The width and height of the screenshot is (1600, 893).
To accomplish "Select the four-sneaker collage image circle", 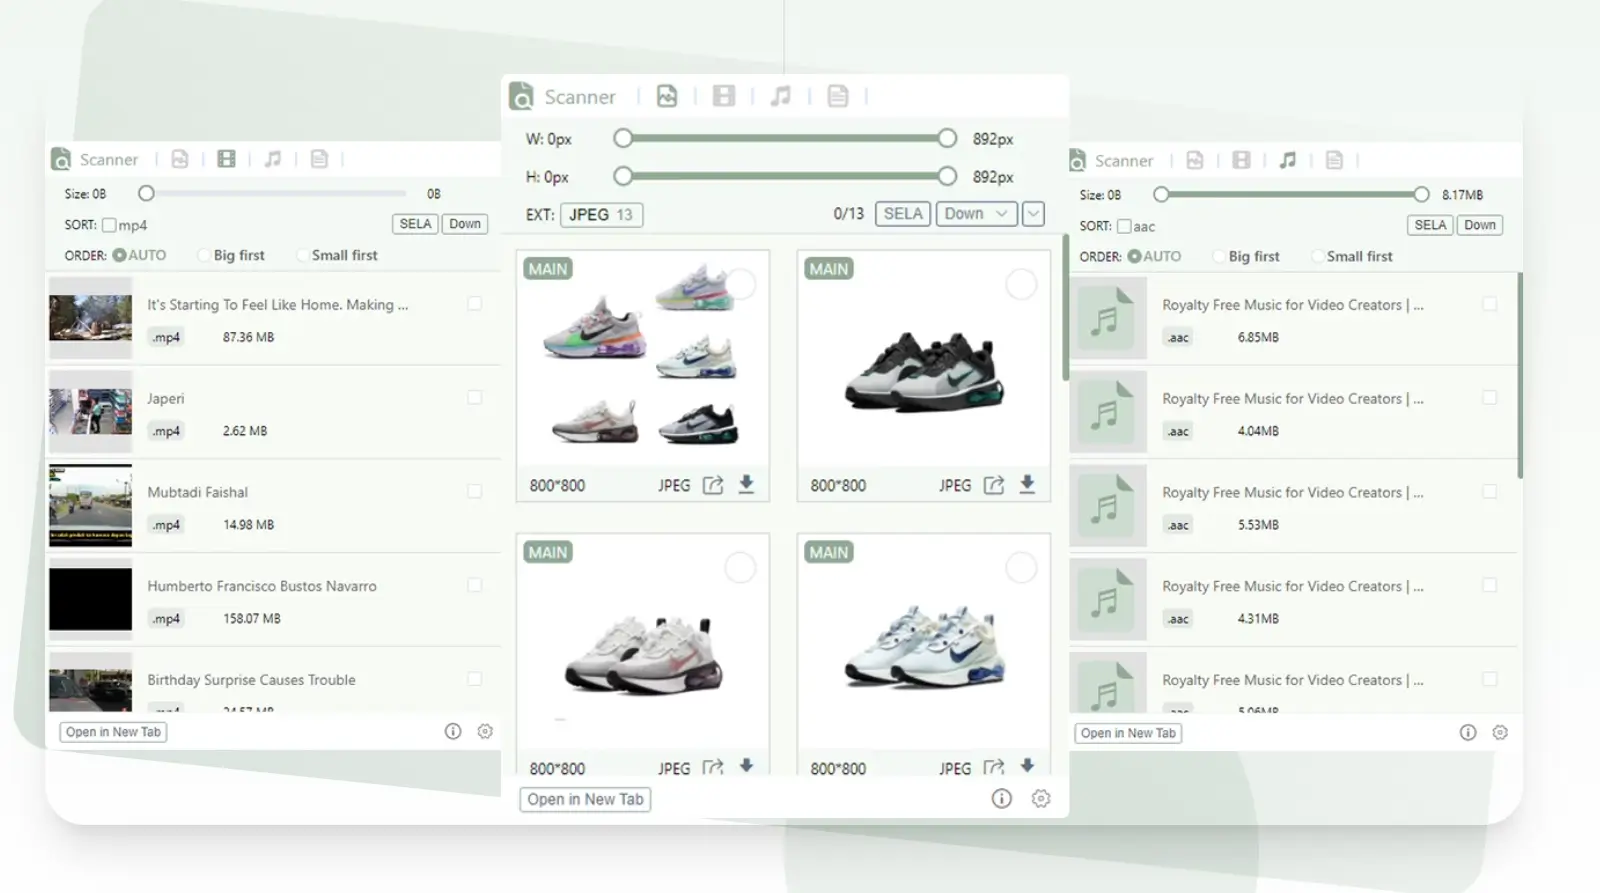I will tap(740, 284).
